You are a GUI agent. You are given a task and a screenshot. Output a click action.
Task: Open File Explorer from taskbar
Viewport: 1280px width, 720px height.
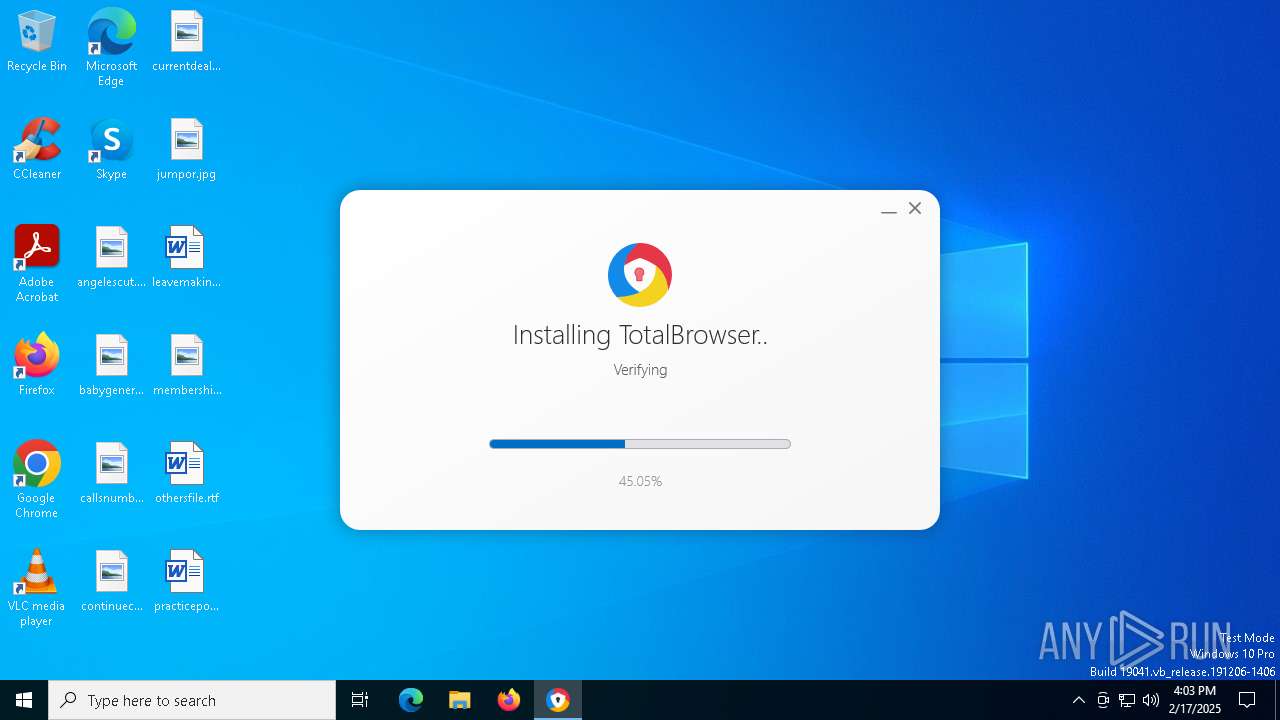tap(459, 700)
